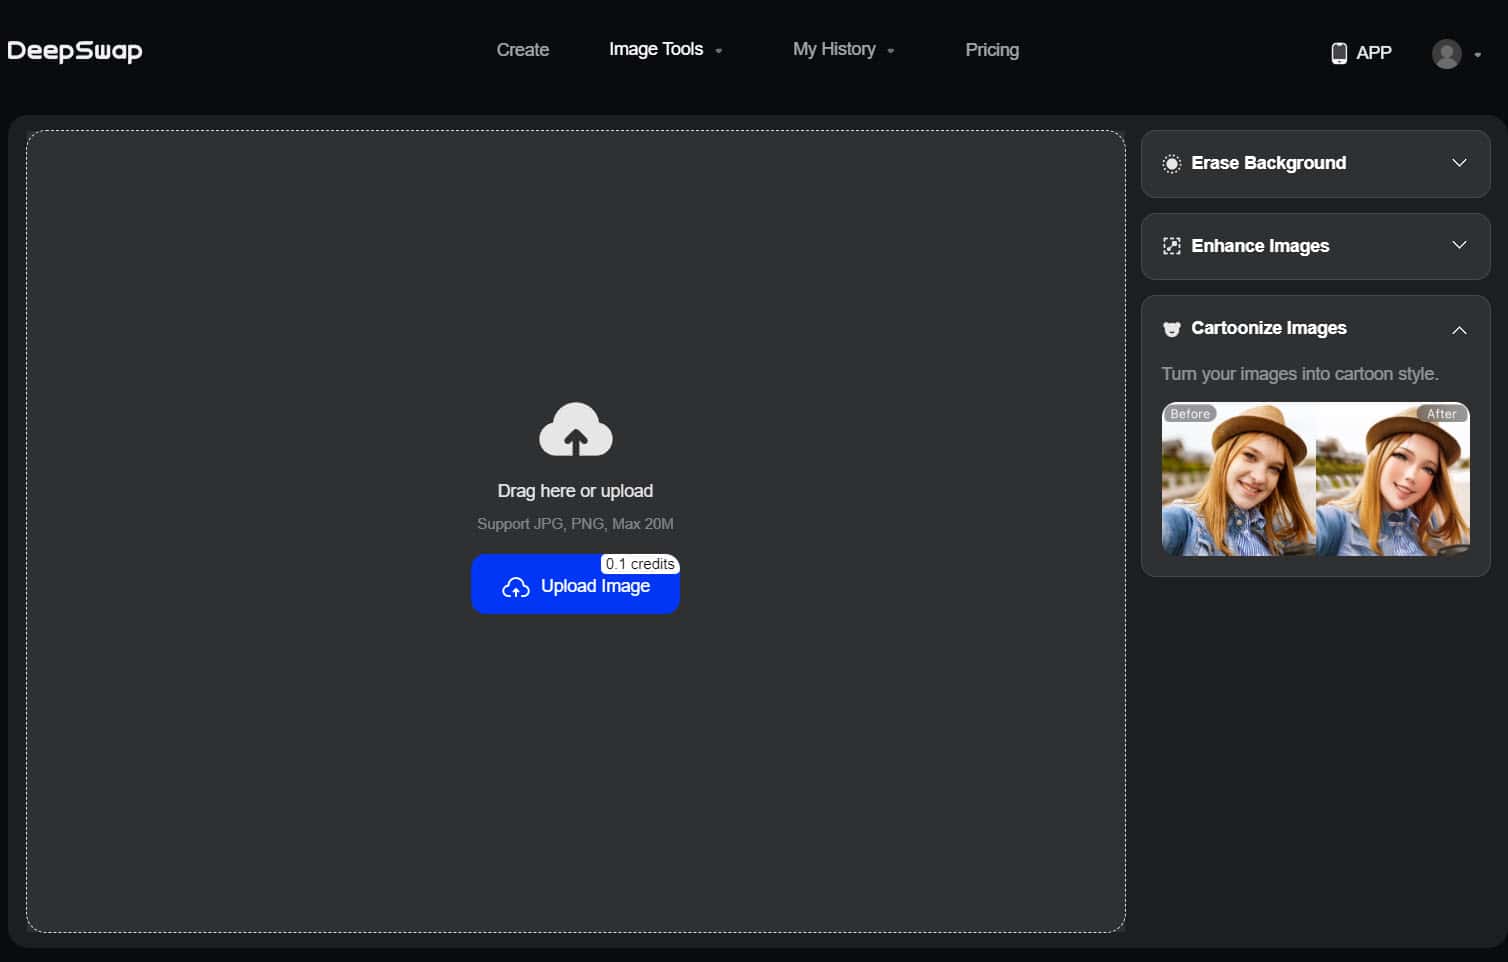Click the upload icon inside Upload Image button
The width and height of the screenshot is (1508, 962).
515,587
